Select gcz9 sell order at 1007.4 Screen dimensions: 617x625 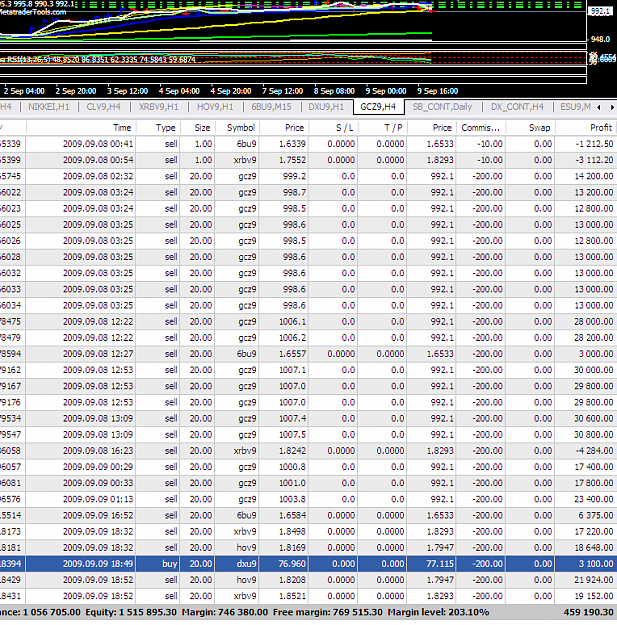[x=308, y=419]
